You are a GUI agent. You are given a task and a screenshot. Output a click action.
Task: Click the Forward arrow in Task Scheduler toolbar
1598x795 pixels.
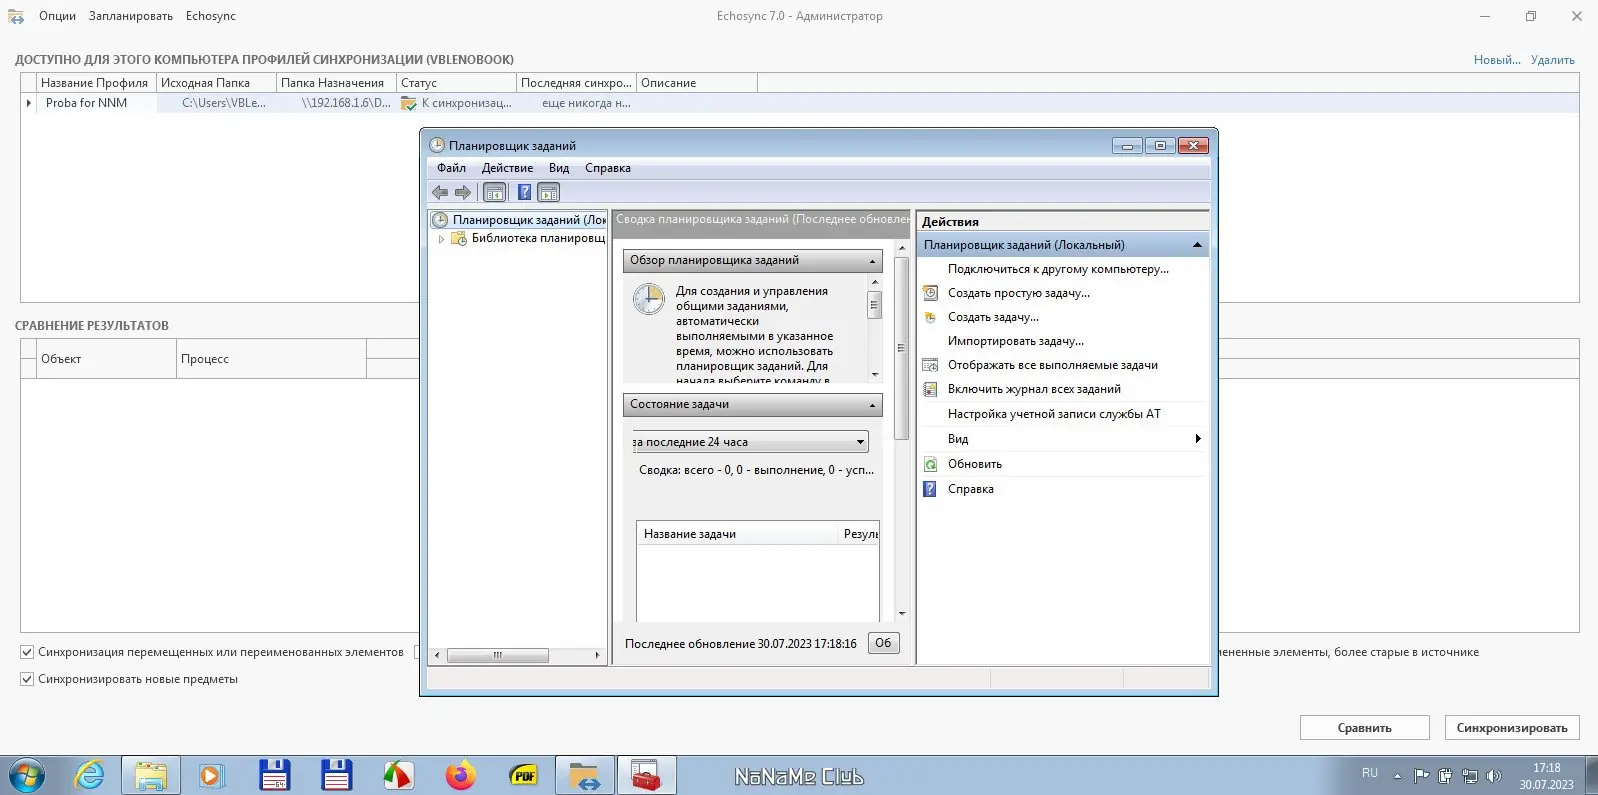462,192
